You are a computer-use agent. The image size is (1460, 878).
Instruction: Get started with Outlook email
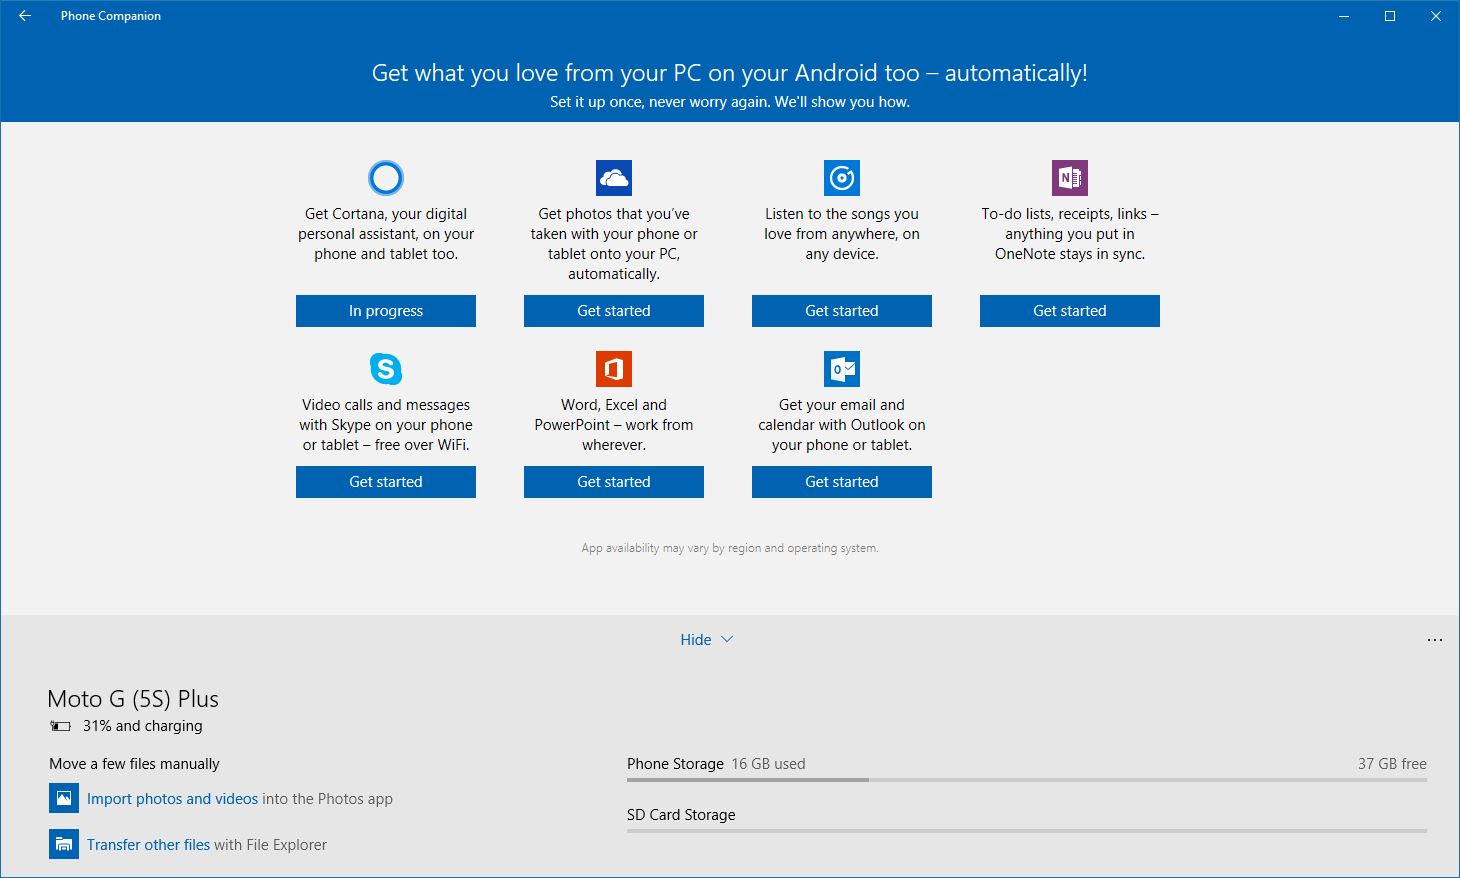842,482
